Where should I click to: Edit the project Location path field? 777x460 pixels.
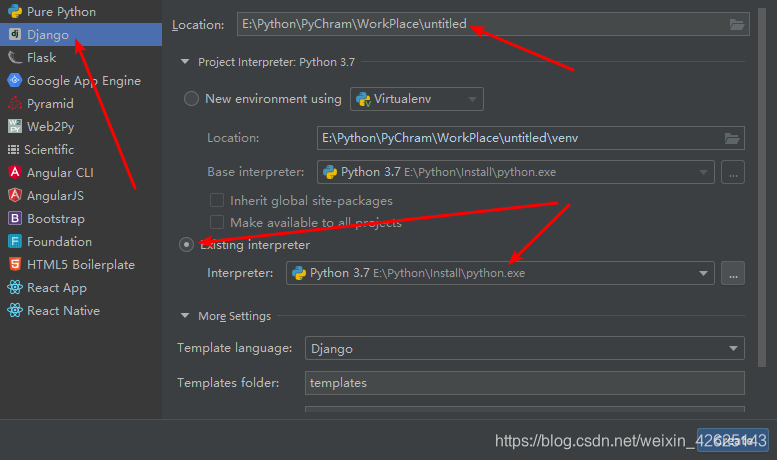tap(493, 24)
